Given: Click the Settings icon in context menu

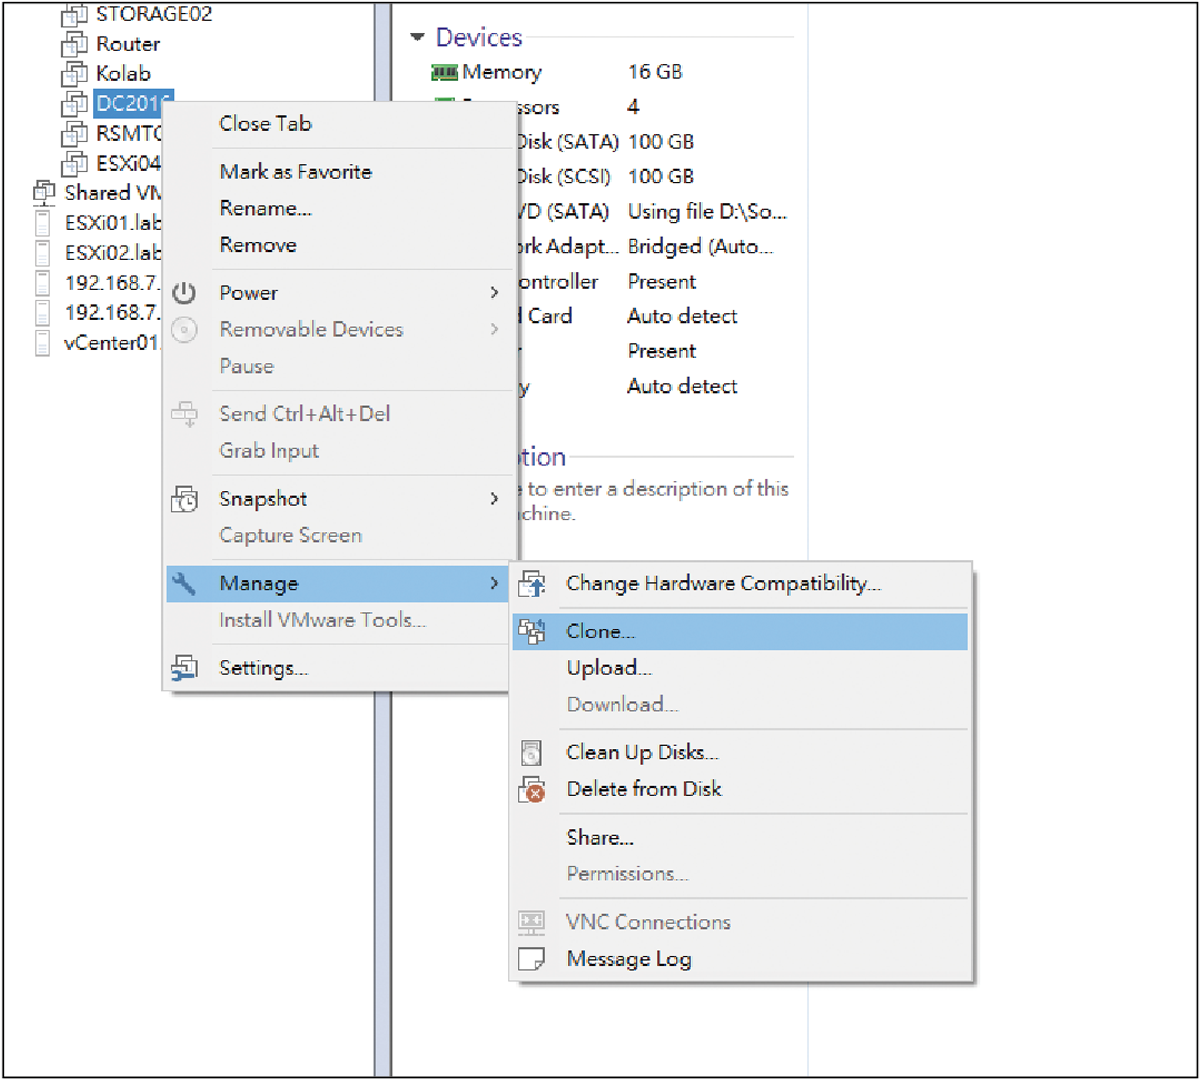Looking at the screenshot, I should pyautogui.click(x=184, y=668).
